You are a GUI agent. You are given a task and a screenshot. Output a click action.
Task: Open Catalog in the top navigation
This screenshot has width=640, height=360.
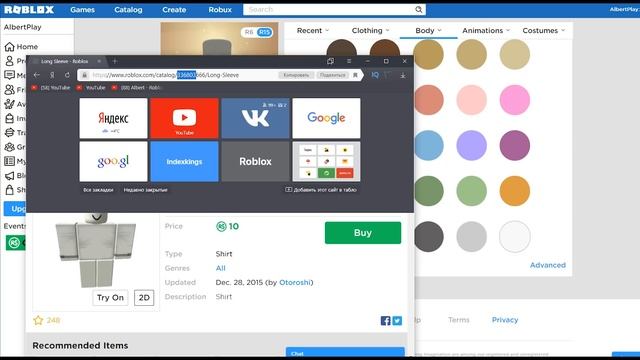[x=128, y=9]
